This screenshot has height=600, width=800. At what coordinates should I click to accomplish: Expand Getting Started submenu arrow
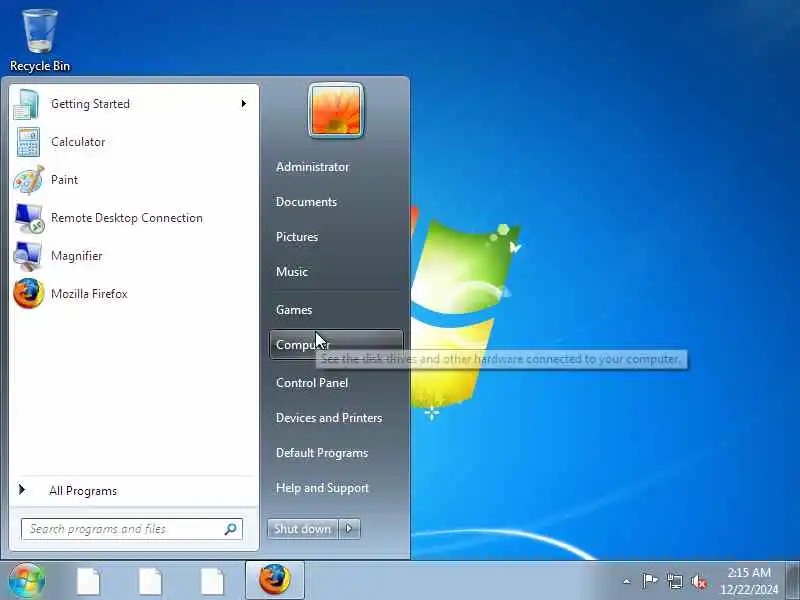(243, 104)
